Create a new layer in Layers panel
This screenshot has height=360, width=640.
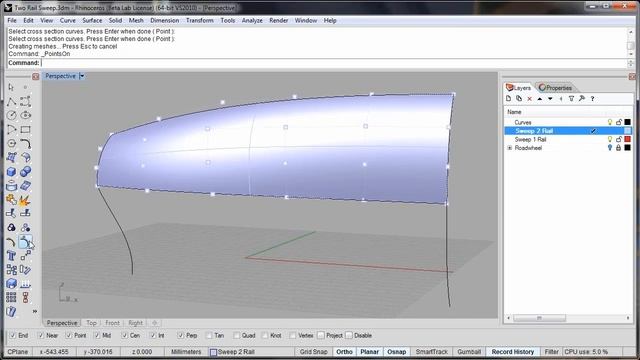click(509, 98)
